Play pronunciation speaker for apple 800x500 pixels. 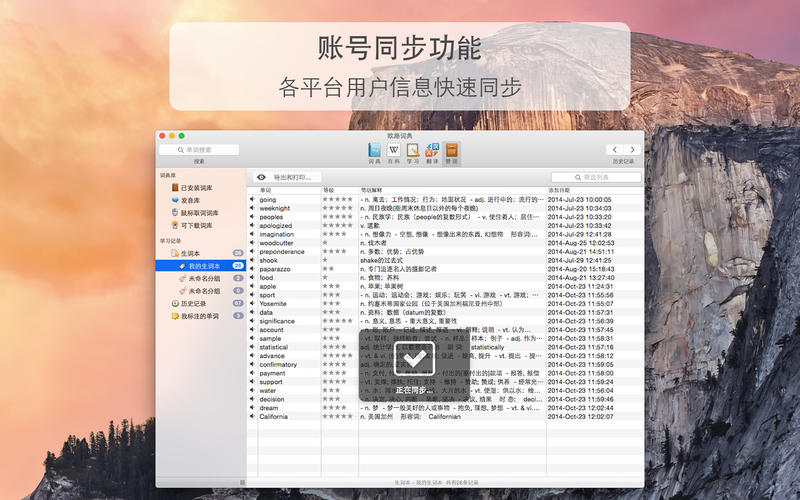pyautogui.click(x=252, y=286)
